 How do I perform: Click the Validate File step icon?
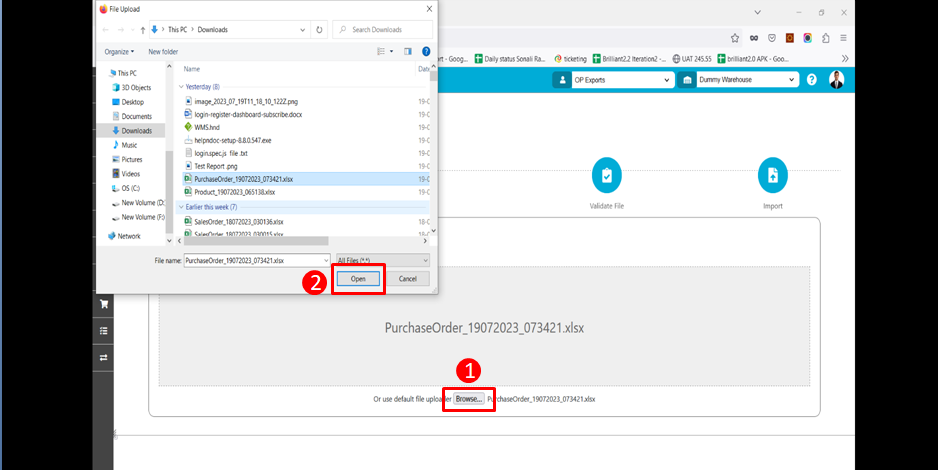[x=606, y=175]
